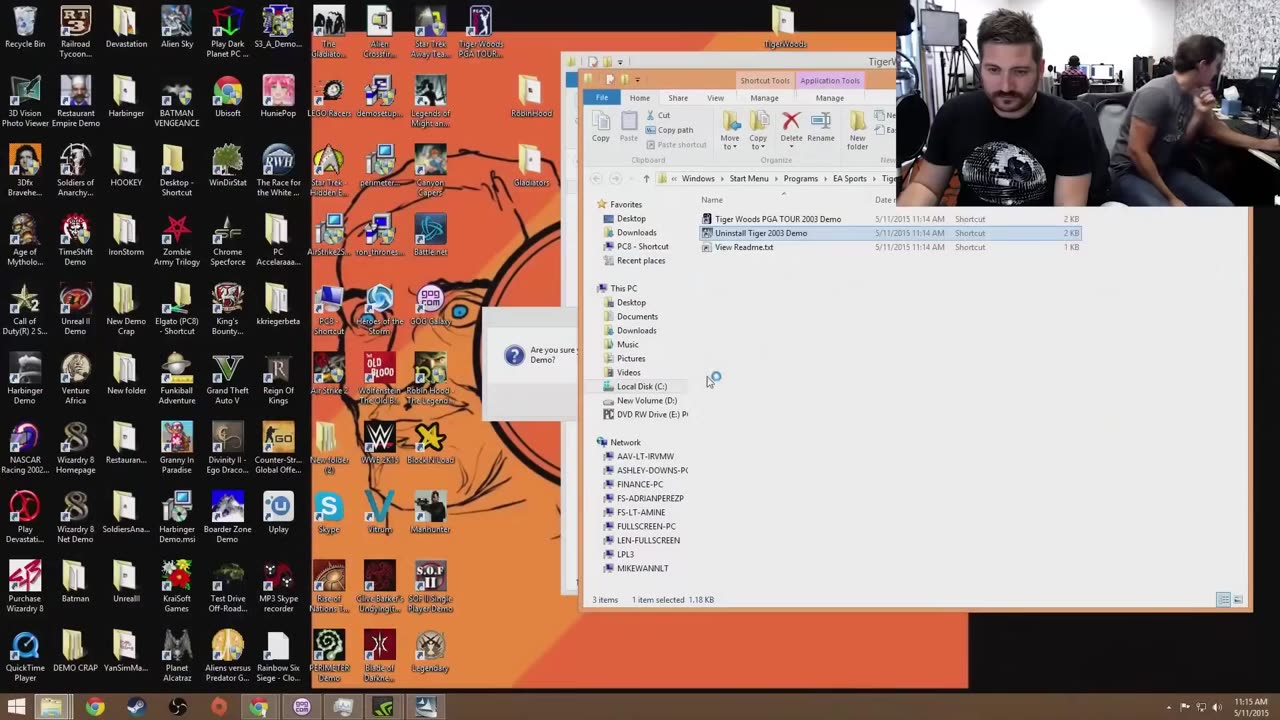Open Documents under This PC
Image resolution: width=1280 pixels, height=720 pixels.
coord(637,317)
